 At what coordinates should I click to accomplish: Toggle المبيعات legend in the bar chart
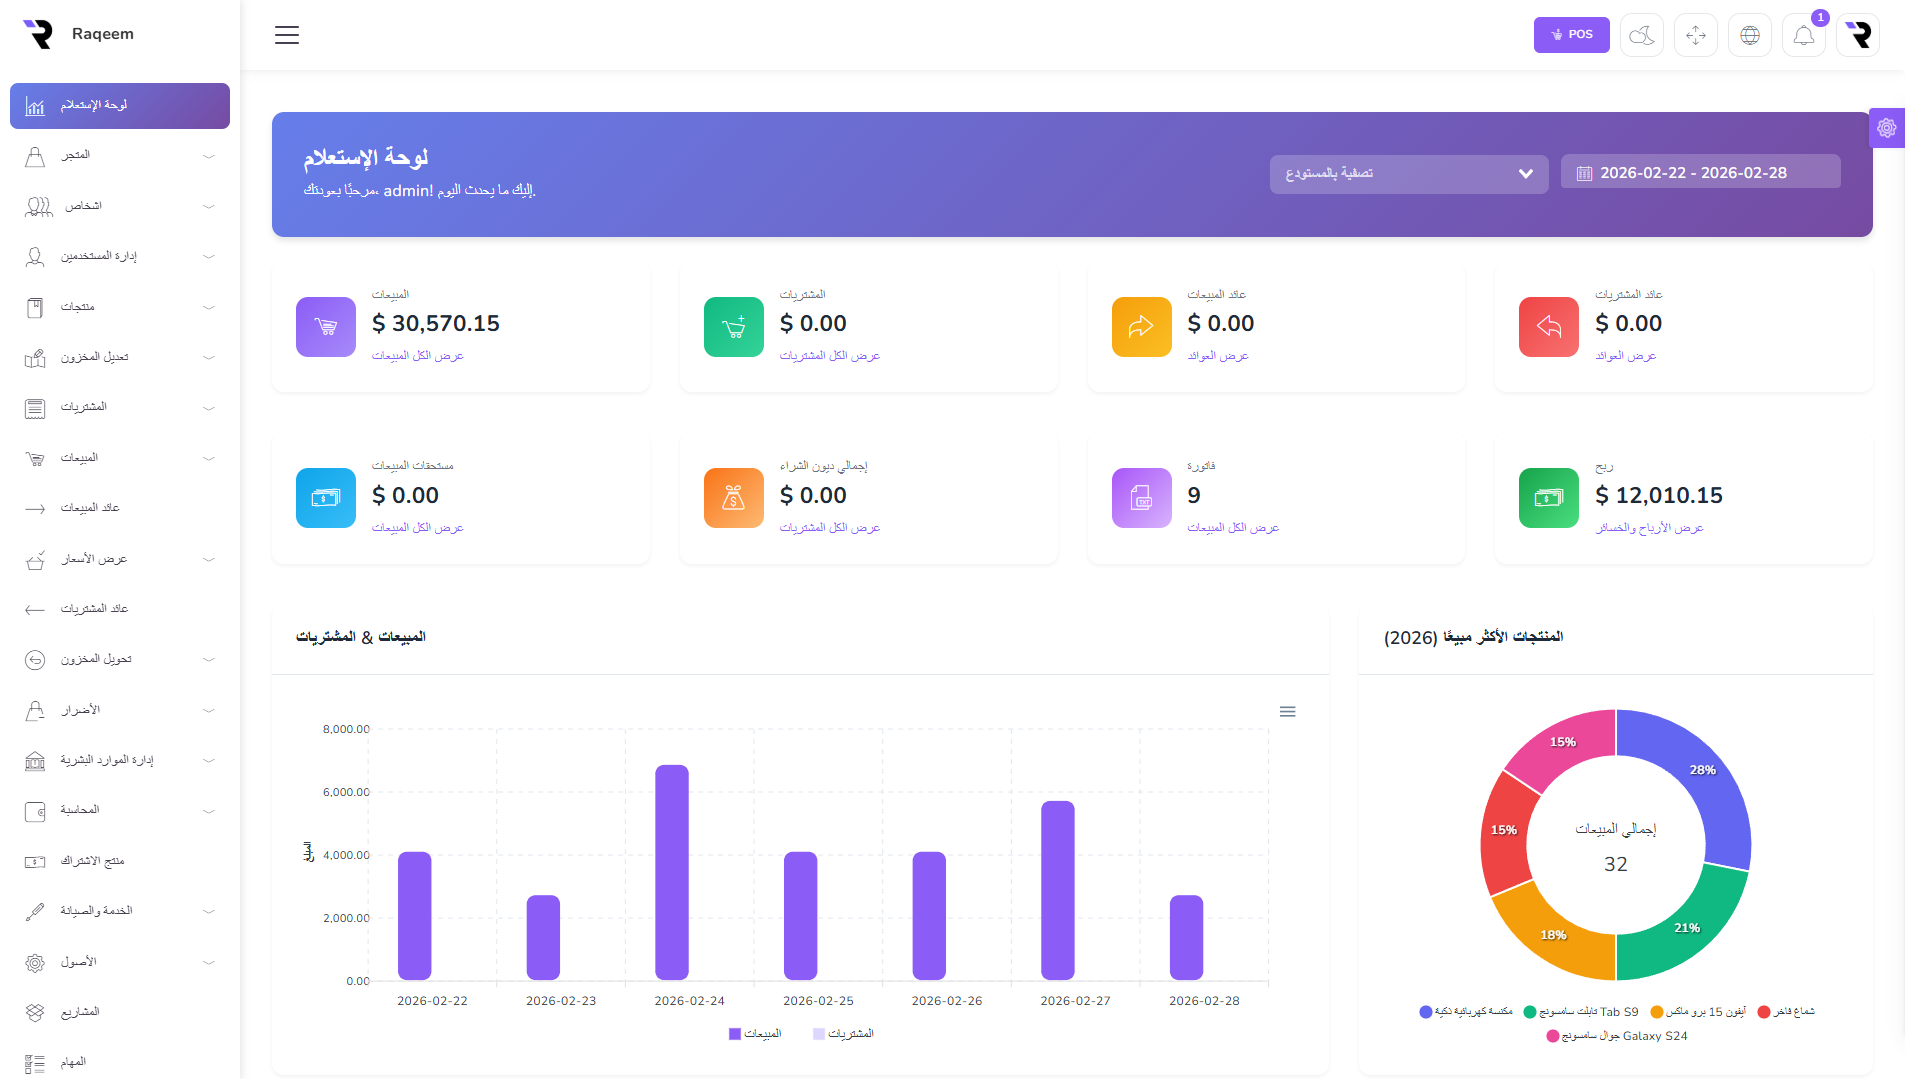(x=756, y=1034)
